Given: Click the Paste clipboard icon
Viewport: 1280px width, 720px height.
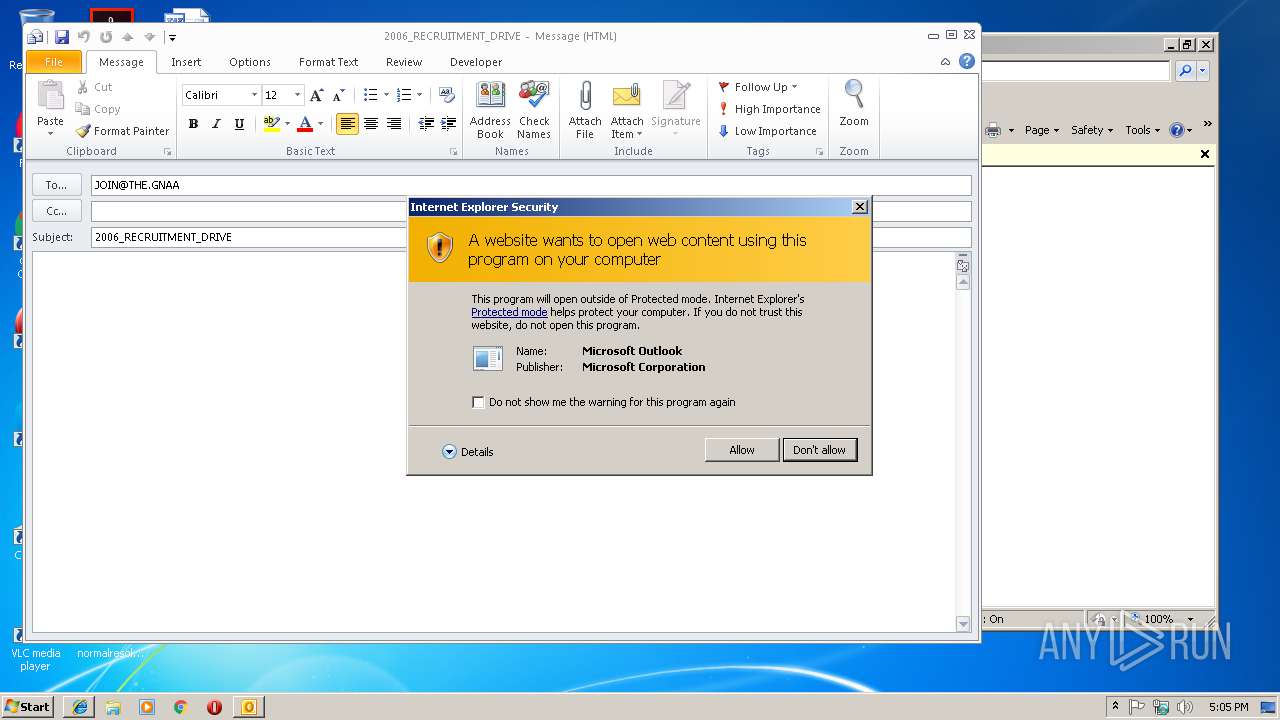Looking at the screenshot, I should (50, 96).
